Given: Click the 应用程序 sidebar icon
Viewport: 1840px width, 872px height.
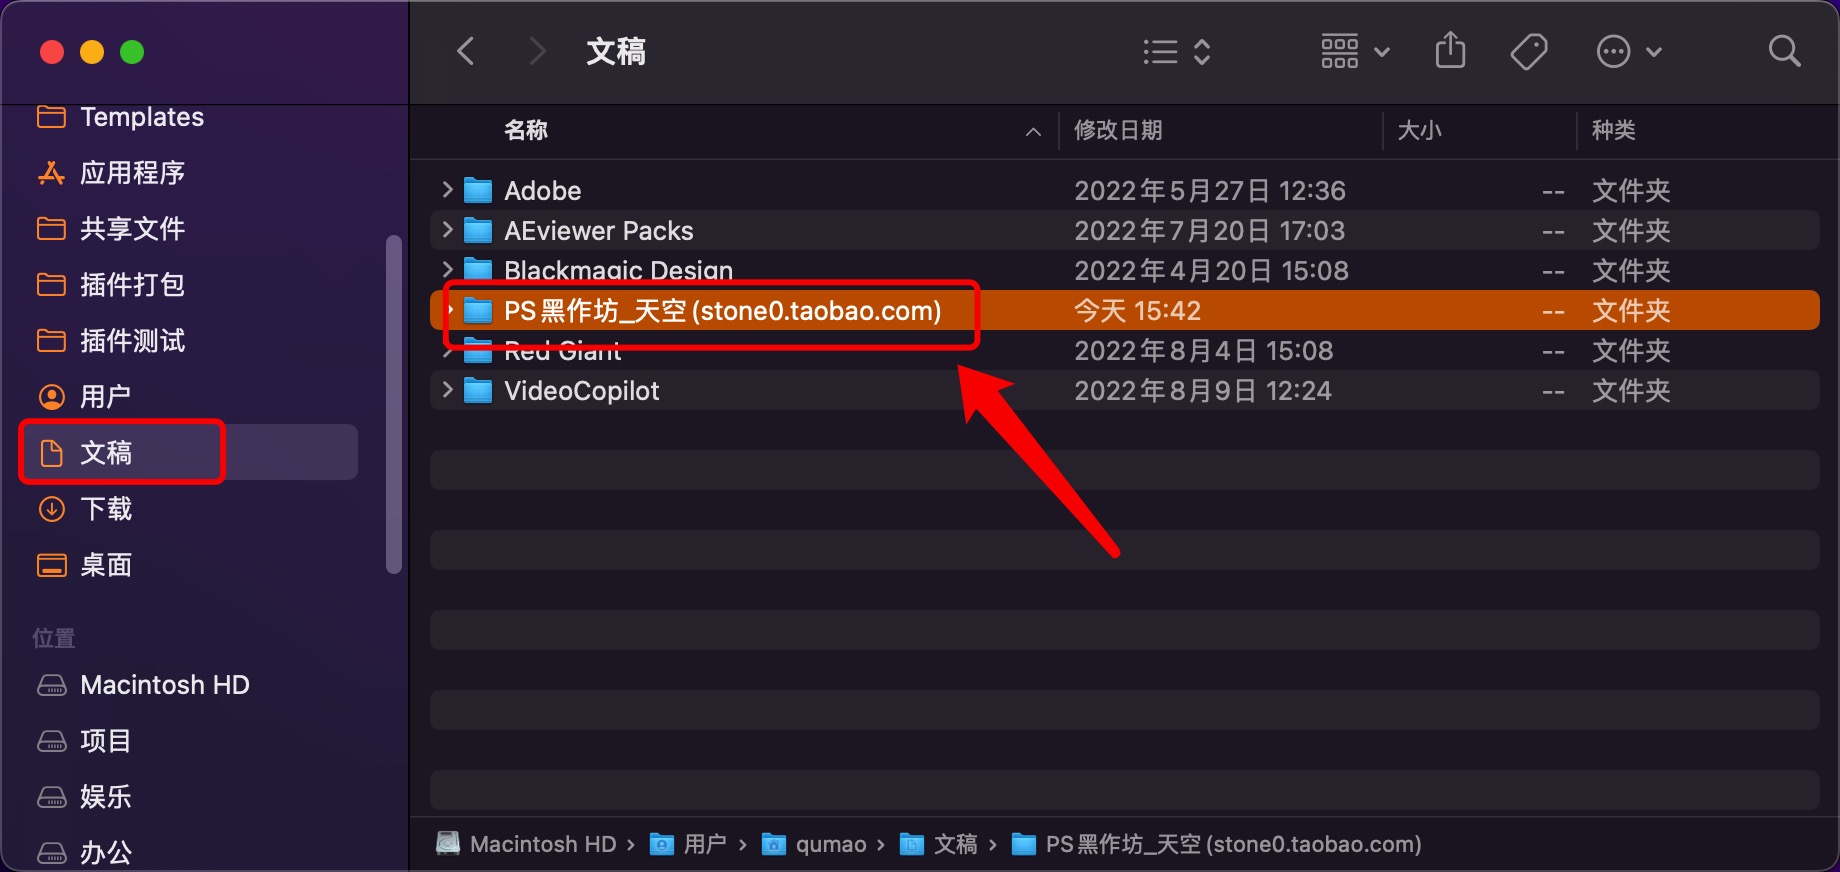Looking at the screenshot, I should 51,173.
